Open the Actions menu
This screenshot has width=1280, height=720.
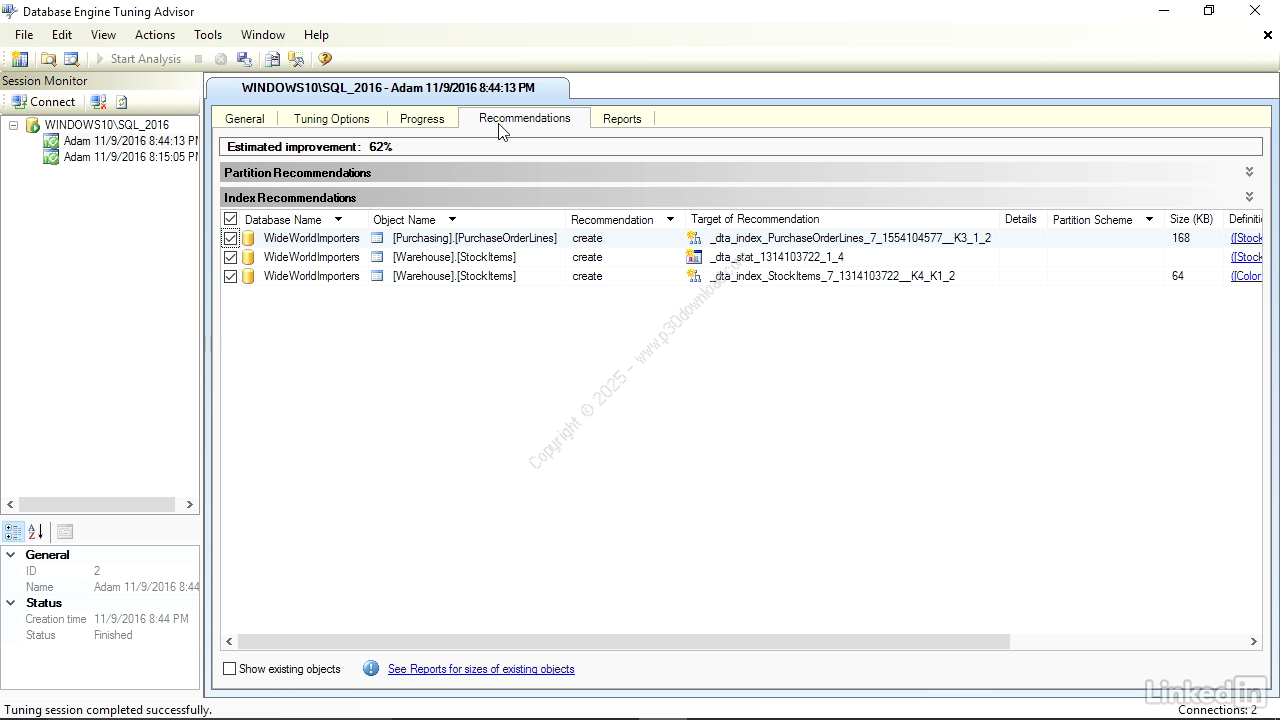(x=155, y=35)
